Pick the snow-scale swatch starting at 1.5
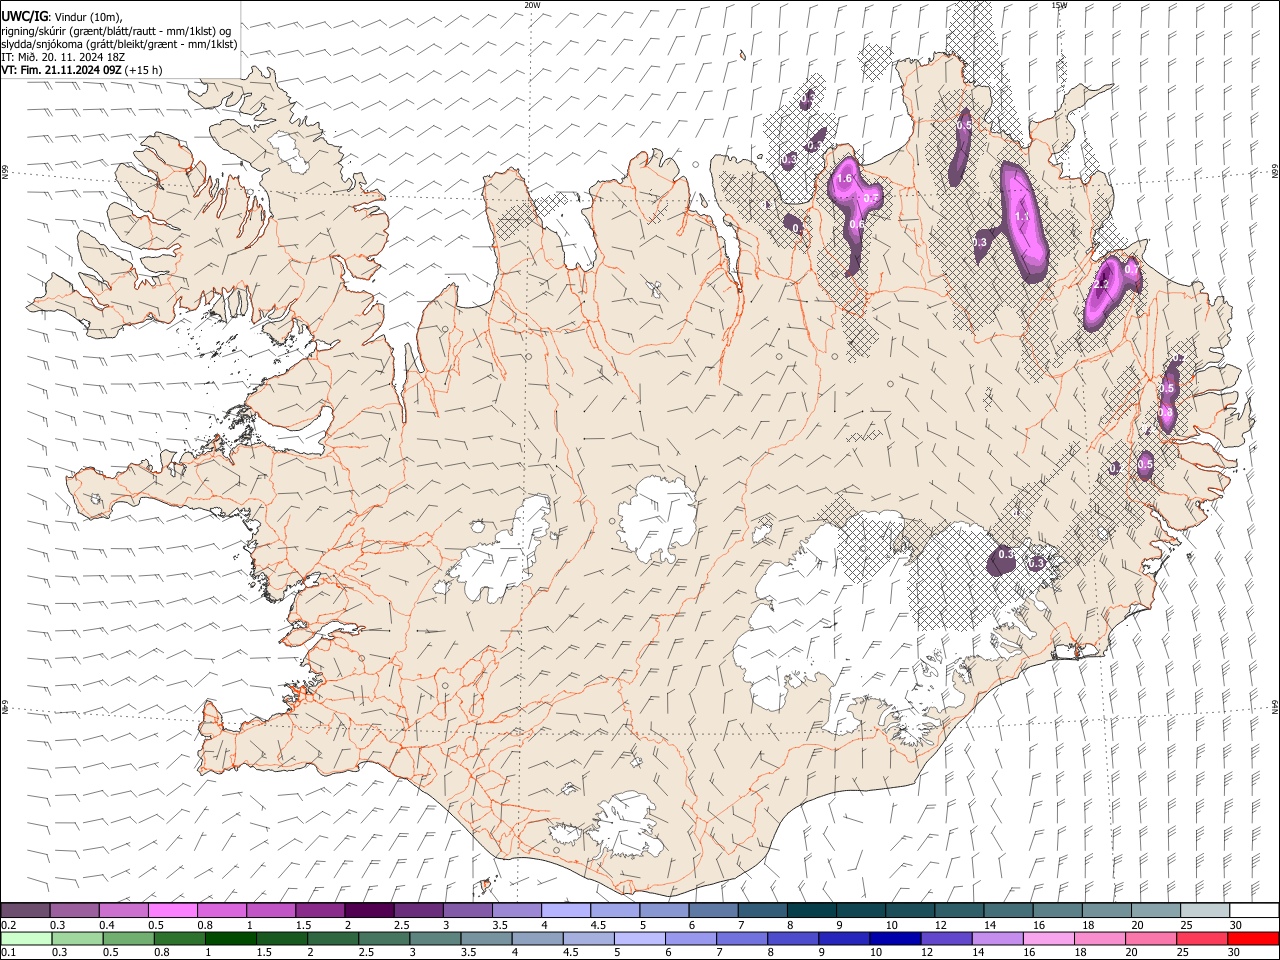Viewport: 1280px width, 960px height. (x=320, y=910)
